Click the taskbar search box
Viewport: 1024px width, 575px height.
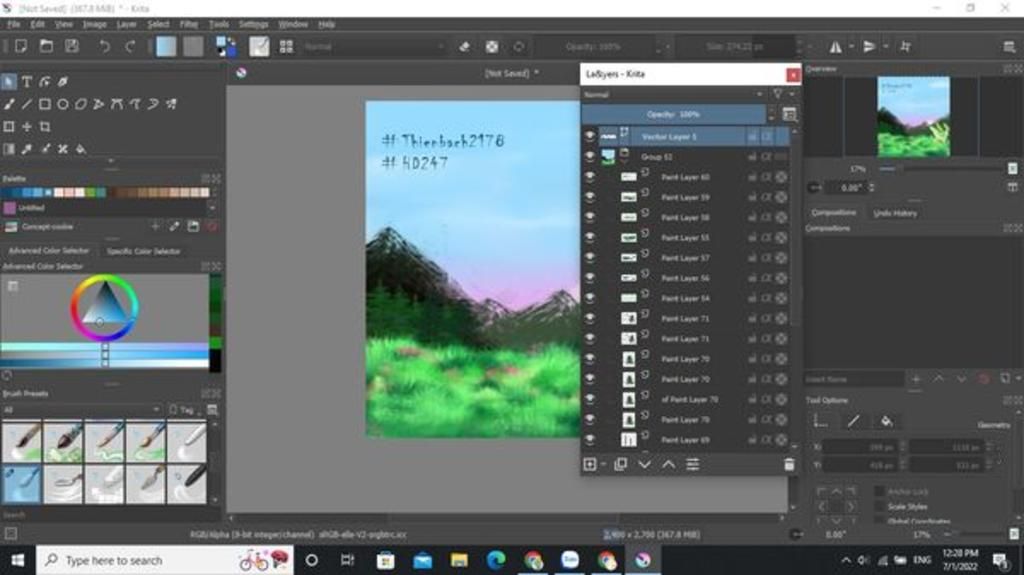pyautogui.click(x=165, y=560)
